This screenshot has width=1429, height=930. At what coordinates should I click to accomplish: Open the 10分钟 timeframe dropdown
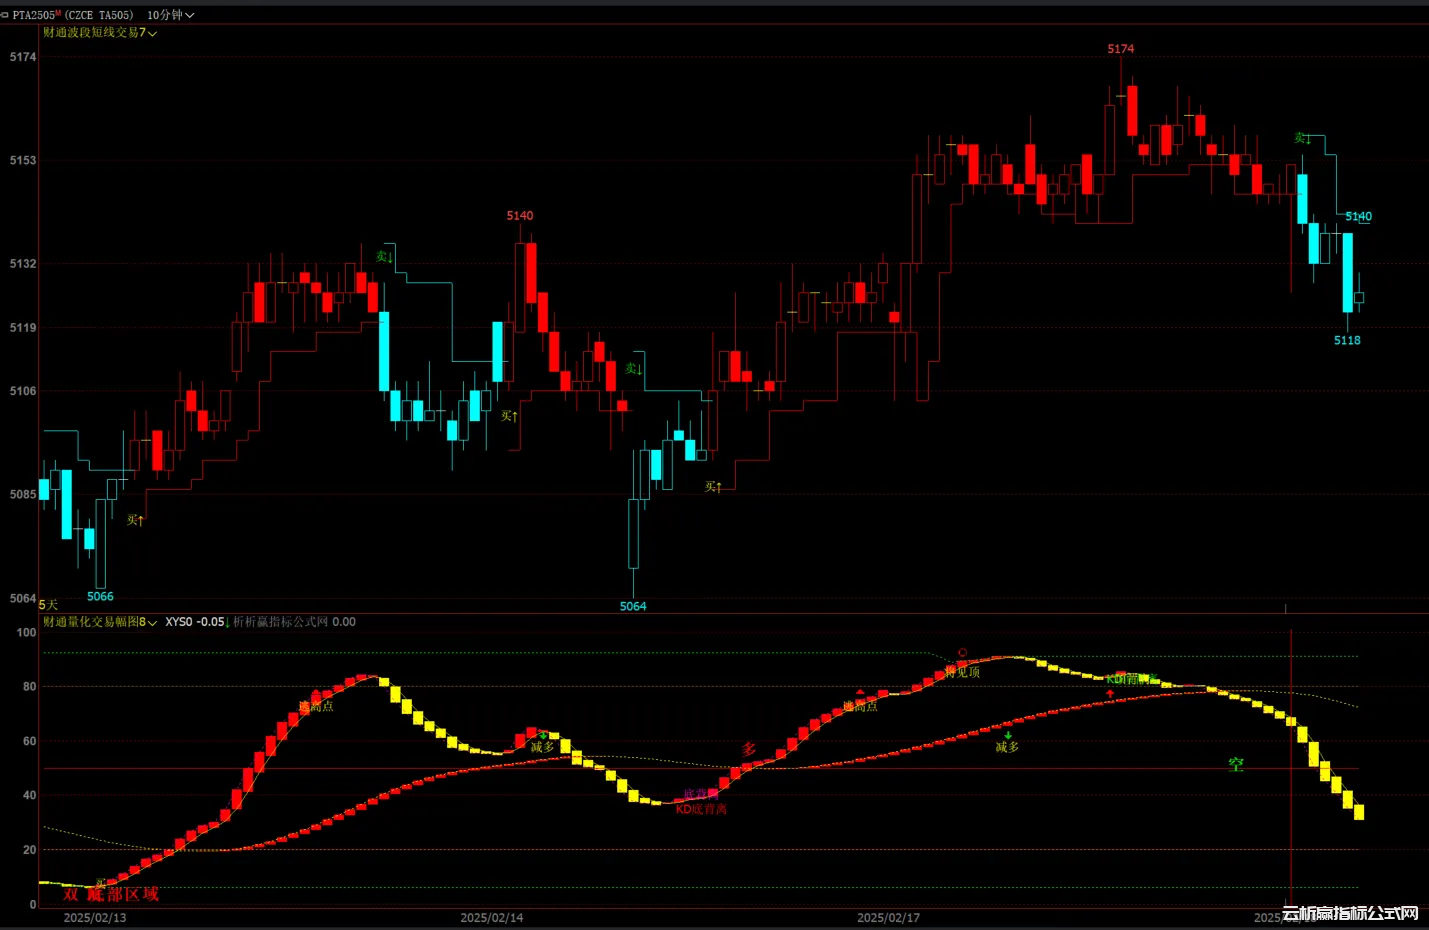pyautogui.click(x=170, y=15)
